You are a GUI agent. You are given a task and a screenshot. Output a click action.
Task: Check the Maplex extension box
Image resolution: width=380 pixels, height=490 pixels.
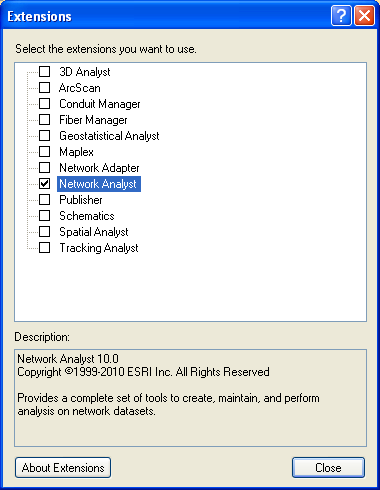pyautogui.click(x=44, y=151)
